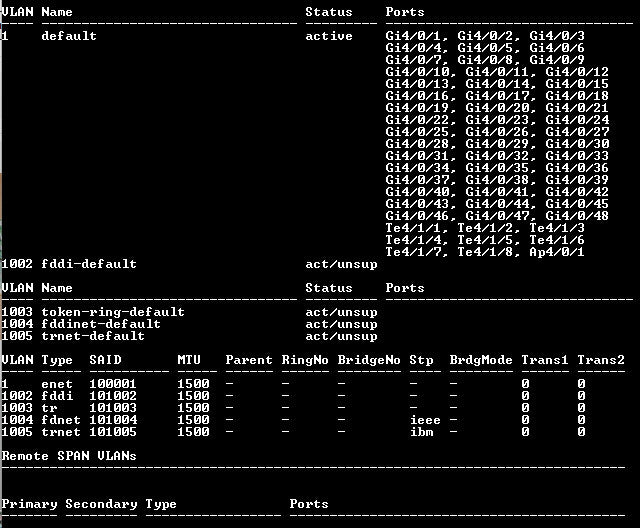Select the 'active' status of VLAN 1

point(329,36)
